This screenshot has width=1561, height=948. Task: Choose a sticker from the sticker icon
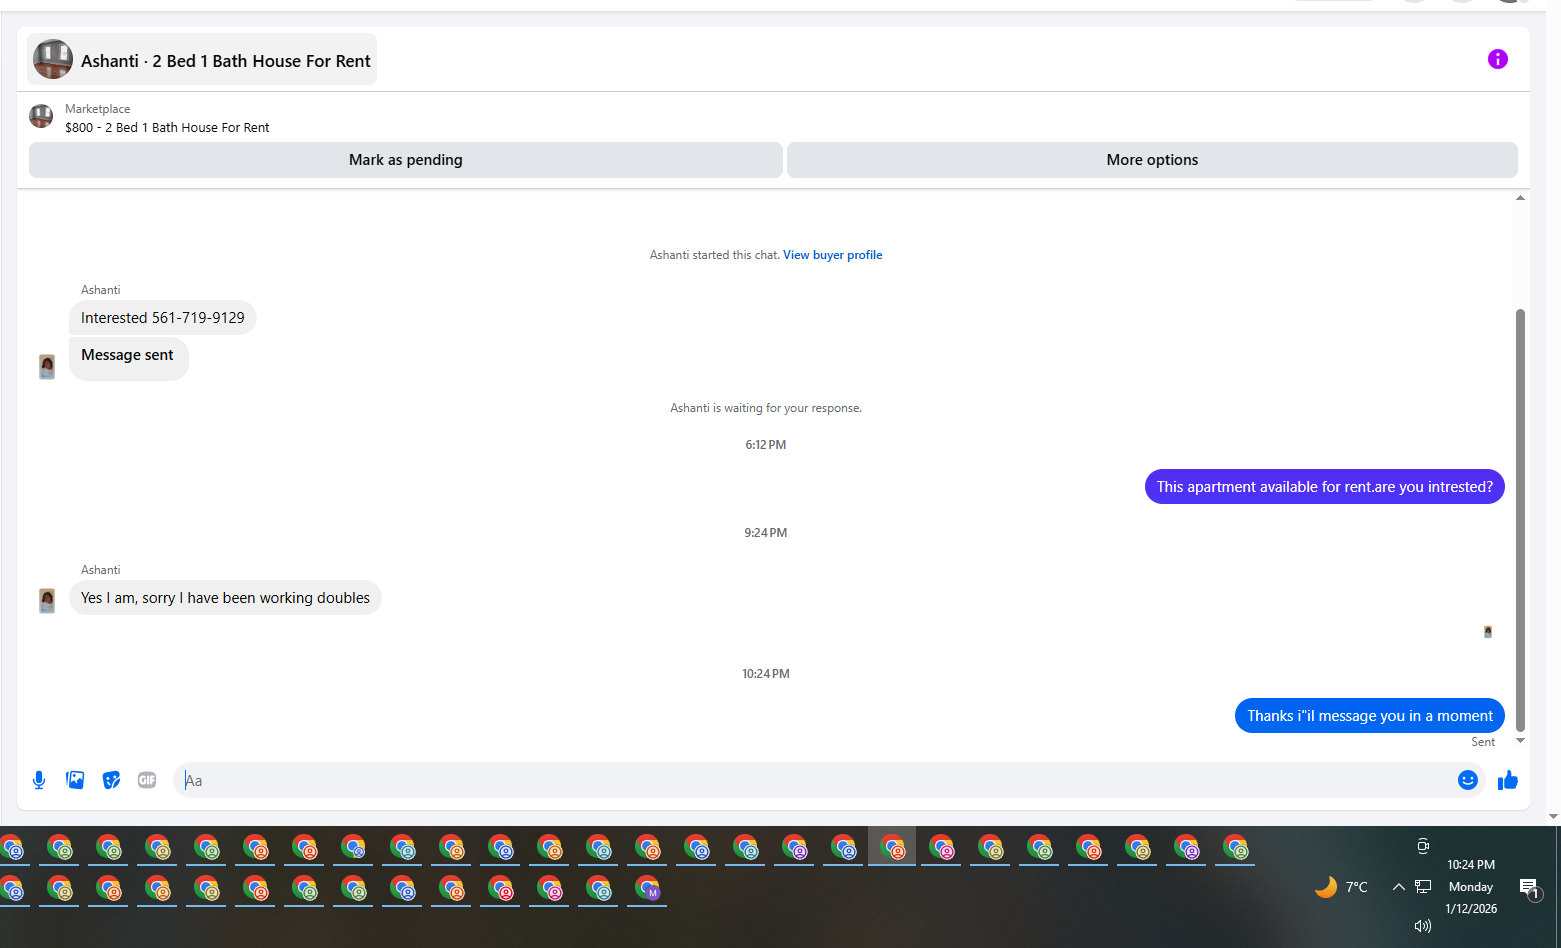[x=111, y=780]
